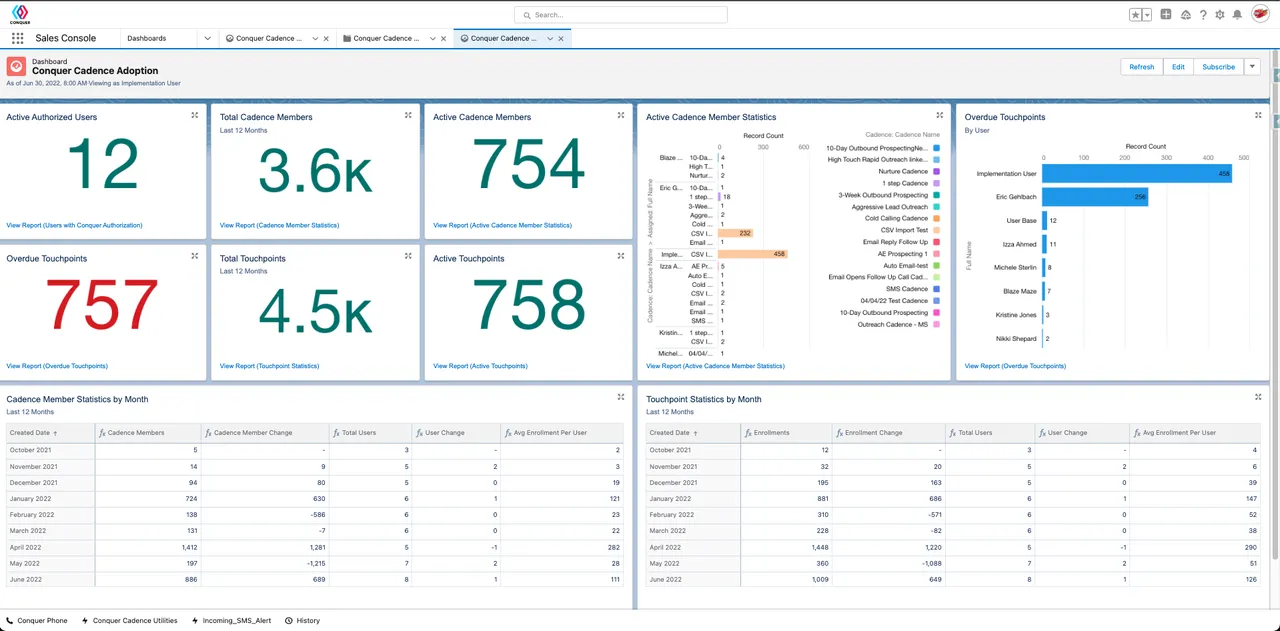This screenshot has width=1280, height=631.
Task: Open Conquer Phone in utility bar
Action: point(36,620)
